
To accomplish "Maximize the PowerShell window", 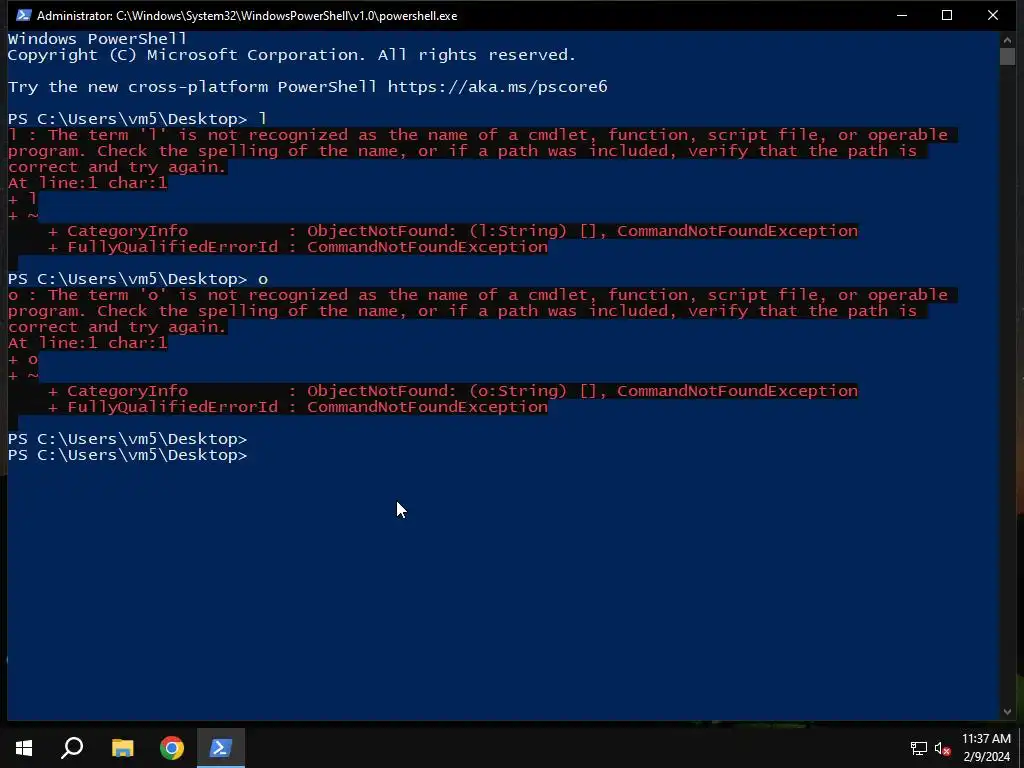I will [947, 15].
